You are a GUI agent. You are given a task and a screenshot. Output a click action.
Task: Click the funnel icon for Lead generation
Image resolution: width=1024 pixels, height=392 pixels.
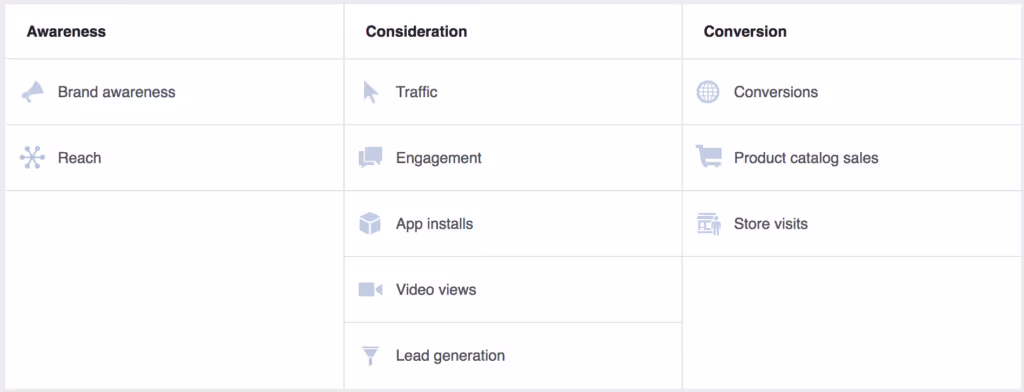click(x=370, y=355)
